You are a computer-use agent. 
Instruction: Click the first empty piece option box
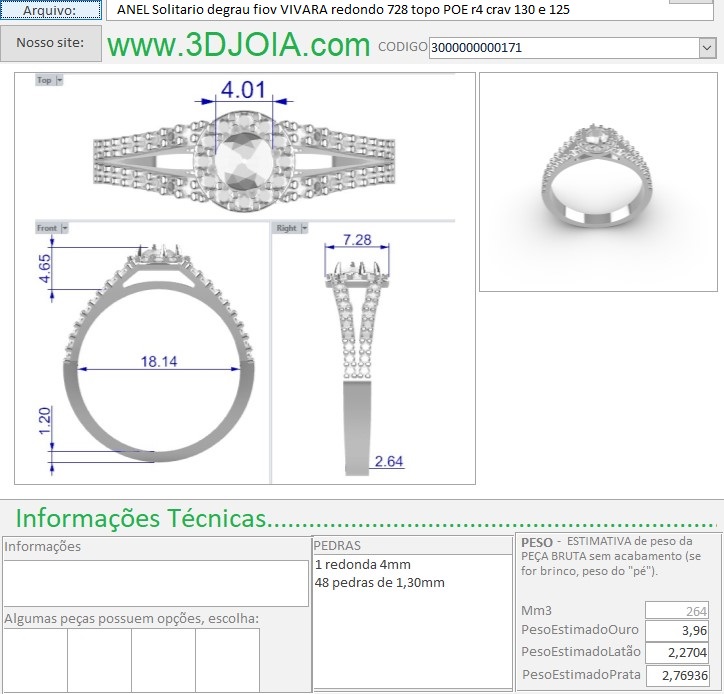point(35,660)
